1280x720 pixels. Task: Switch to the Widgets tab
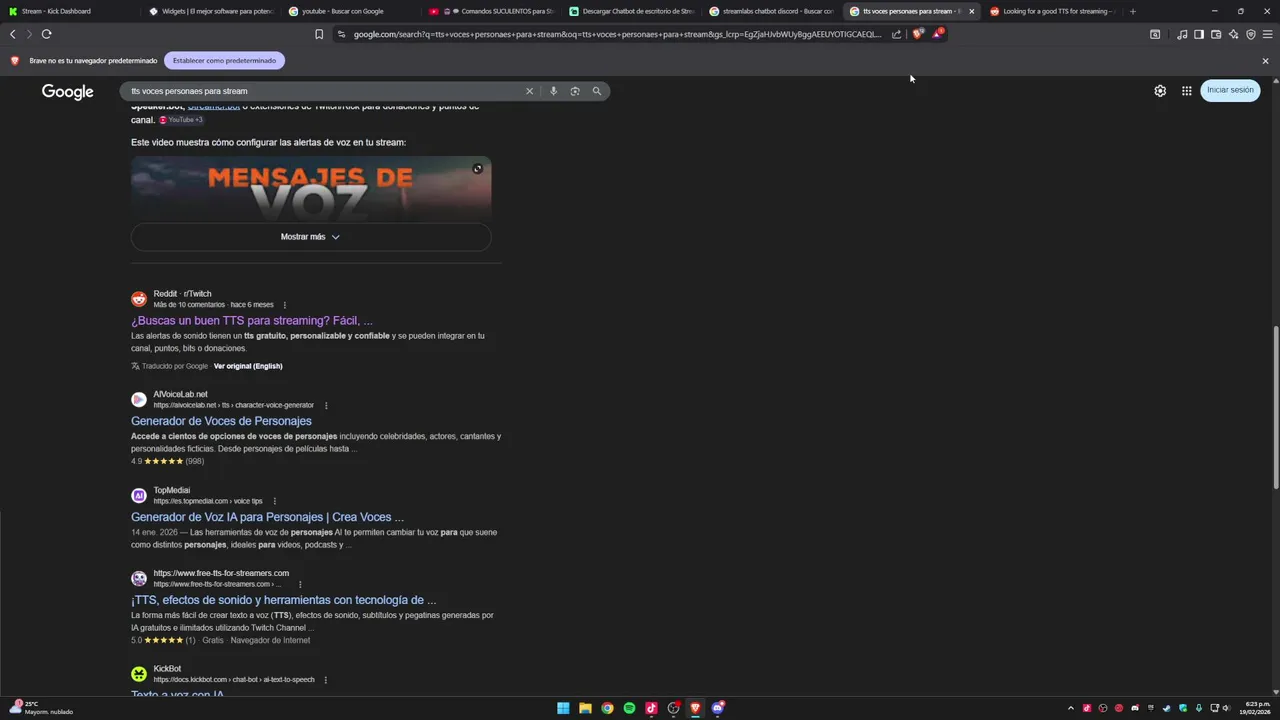pos(210,11)
